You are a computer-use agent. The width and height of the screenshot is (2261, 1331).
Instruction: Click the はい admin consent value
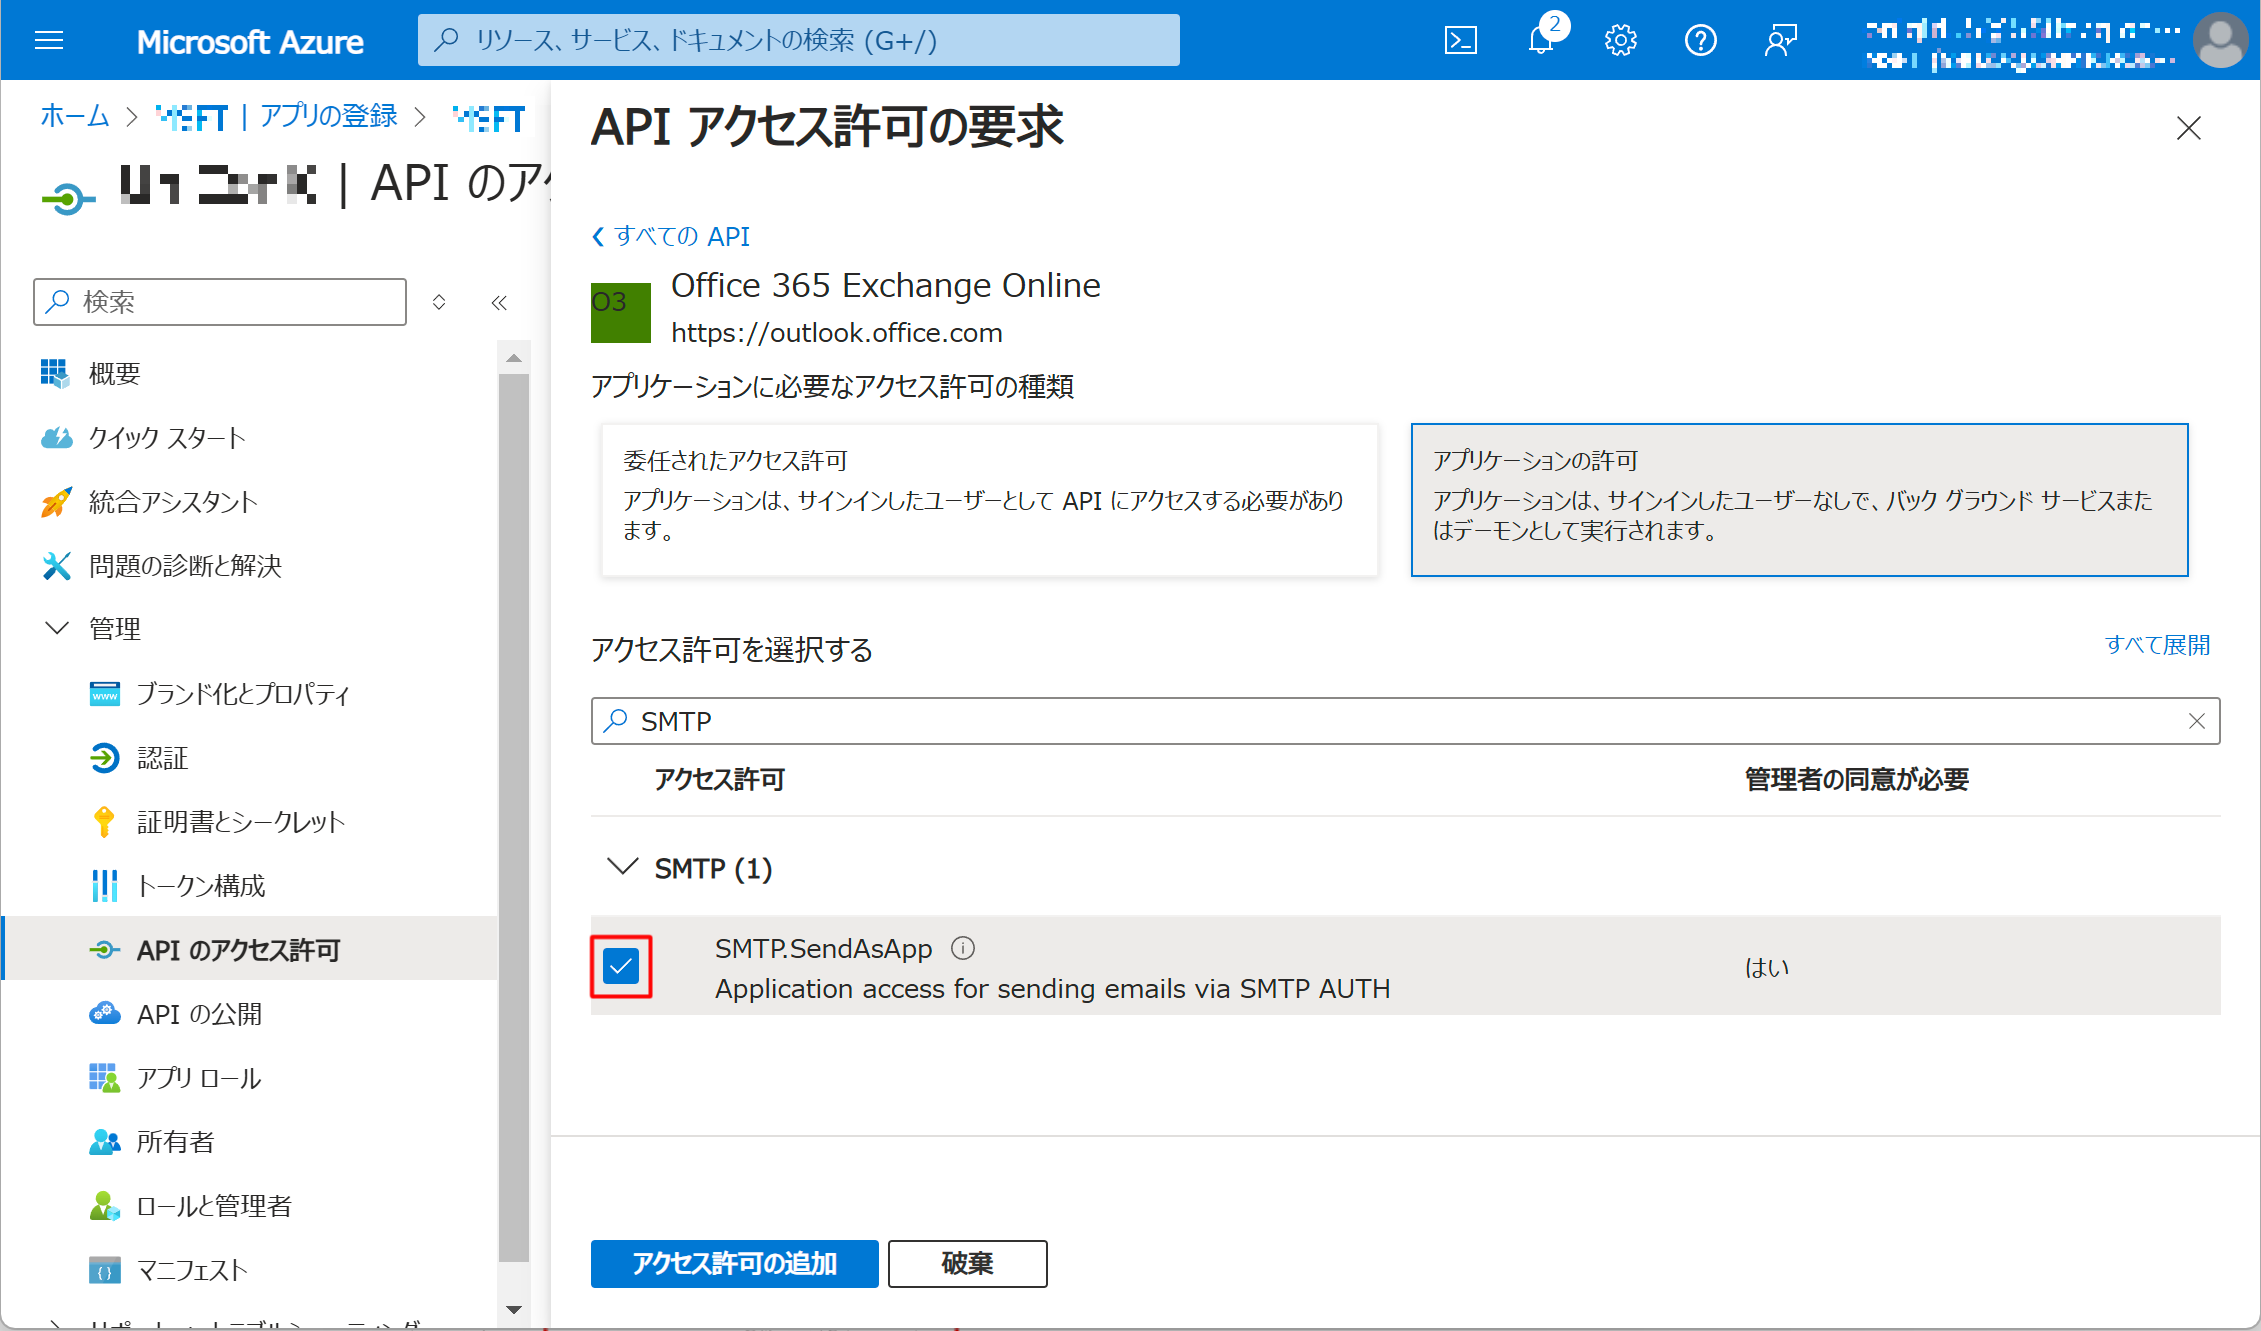(1767, 967)
